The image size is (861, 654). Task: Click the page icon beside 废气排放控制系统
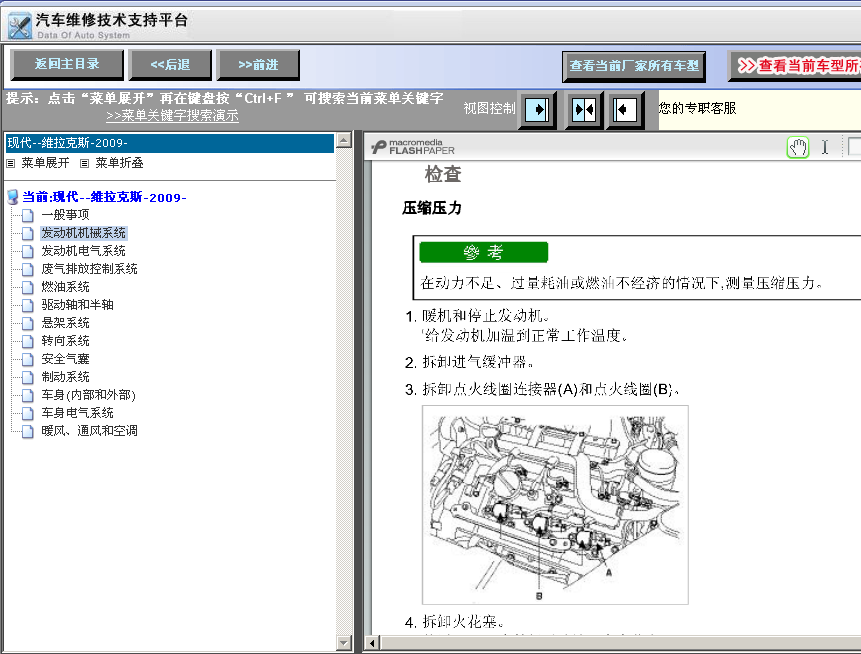pyautogui.click(x=27, y=269)
